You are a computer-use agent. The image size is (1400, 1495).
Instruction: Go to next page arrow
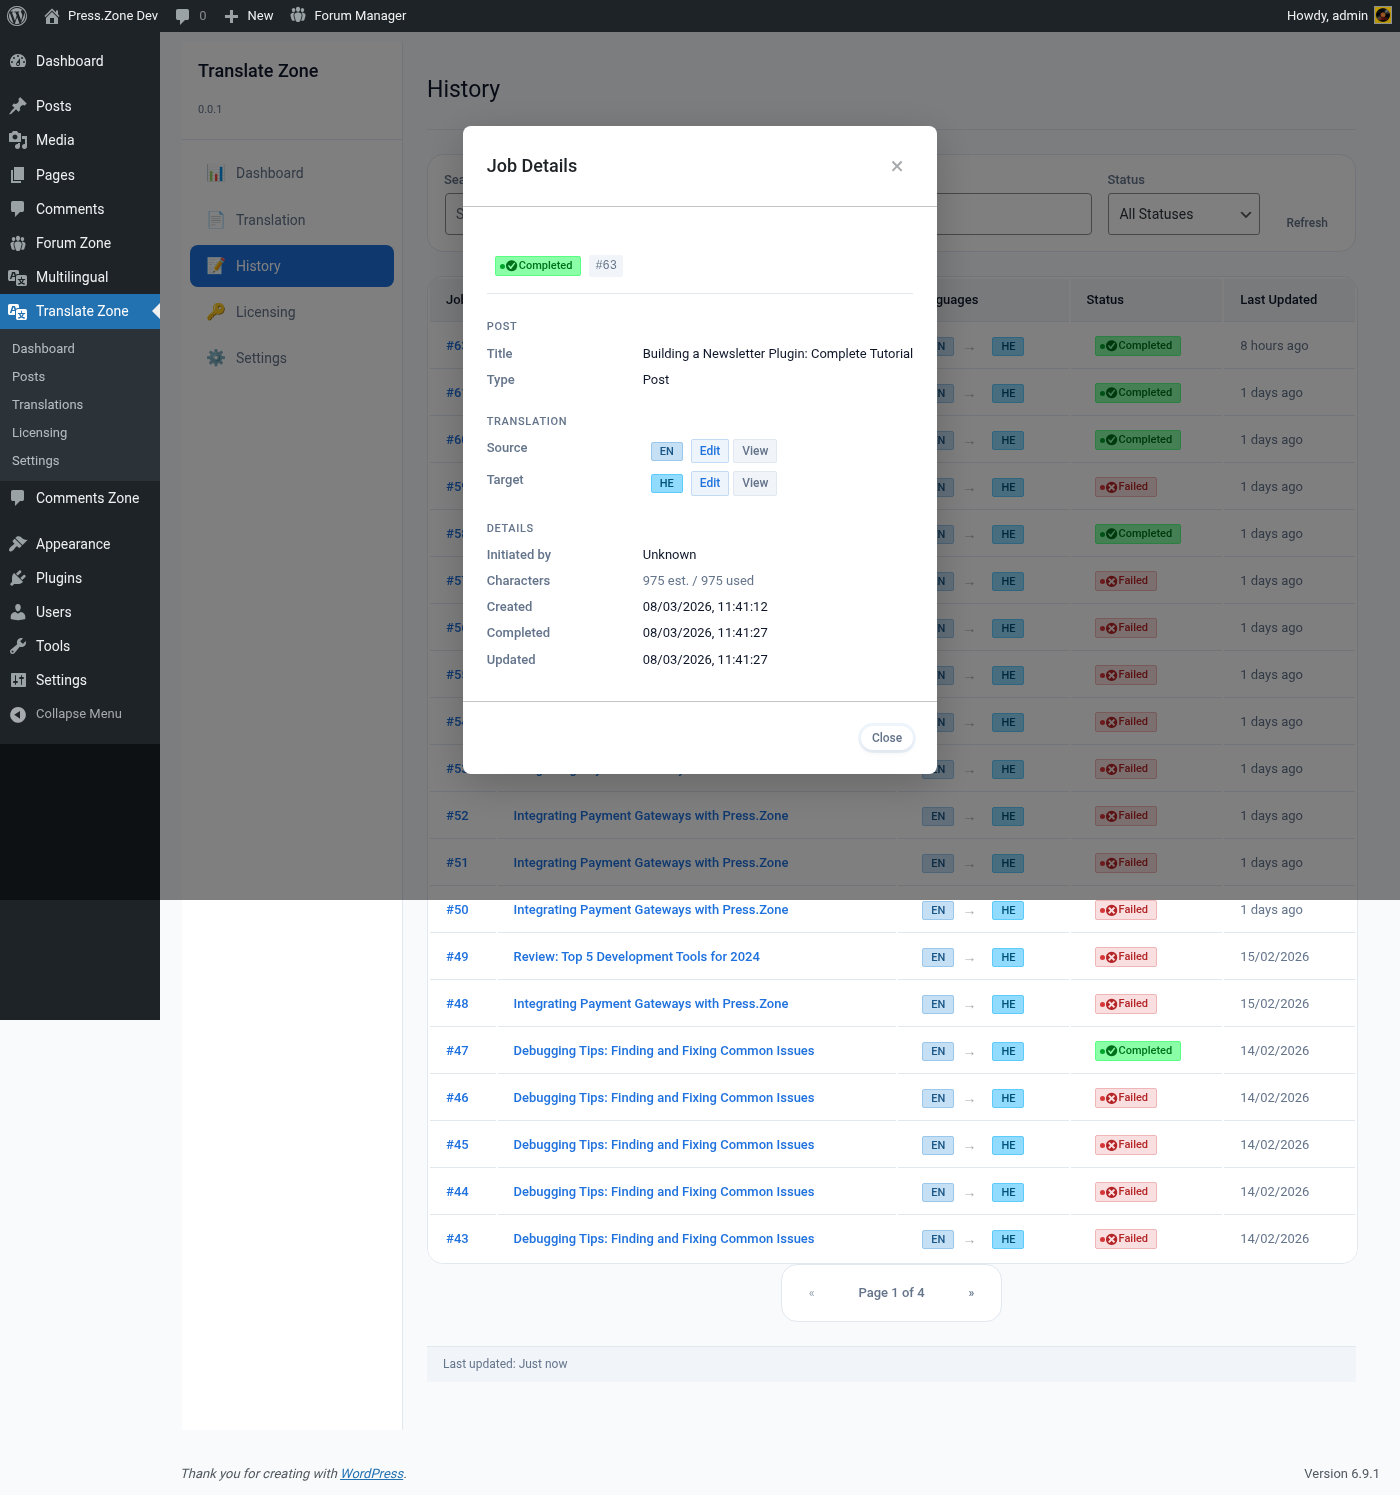[971, 1293]
